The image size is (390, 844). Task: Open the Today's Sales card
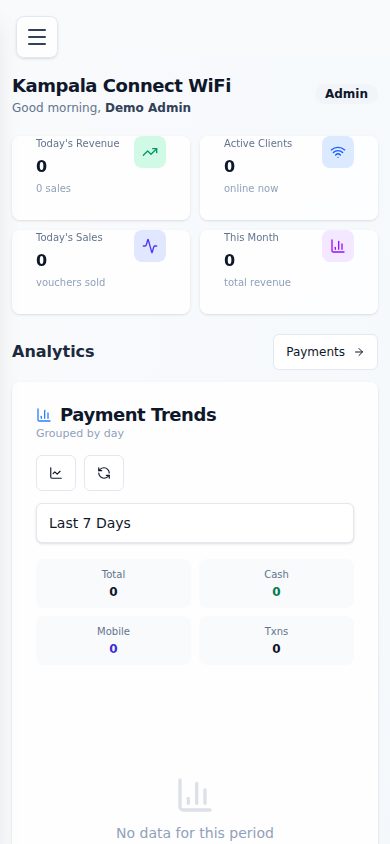point(101,272)
